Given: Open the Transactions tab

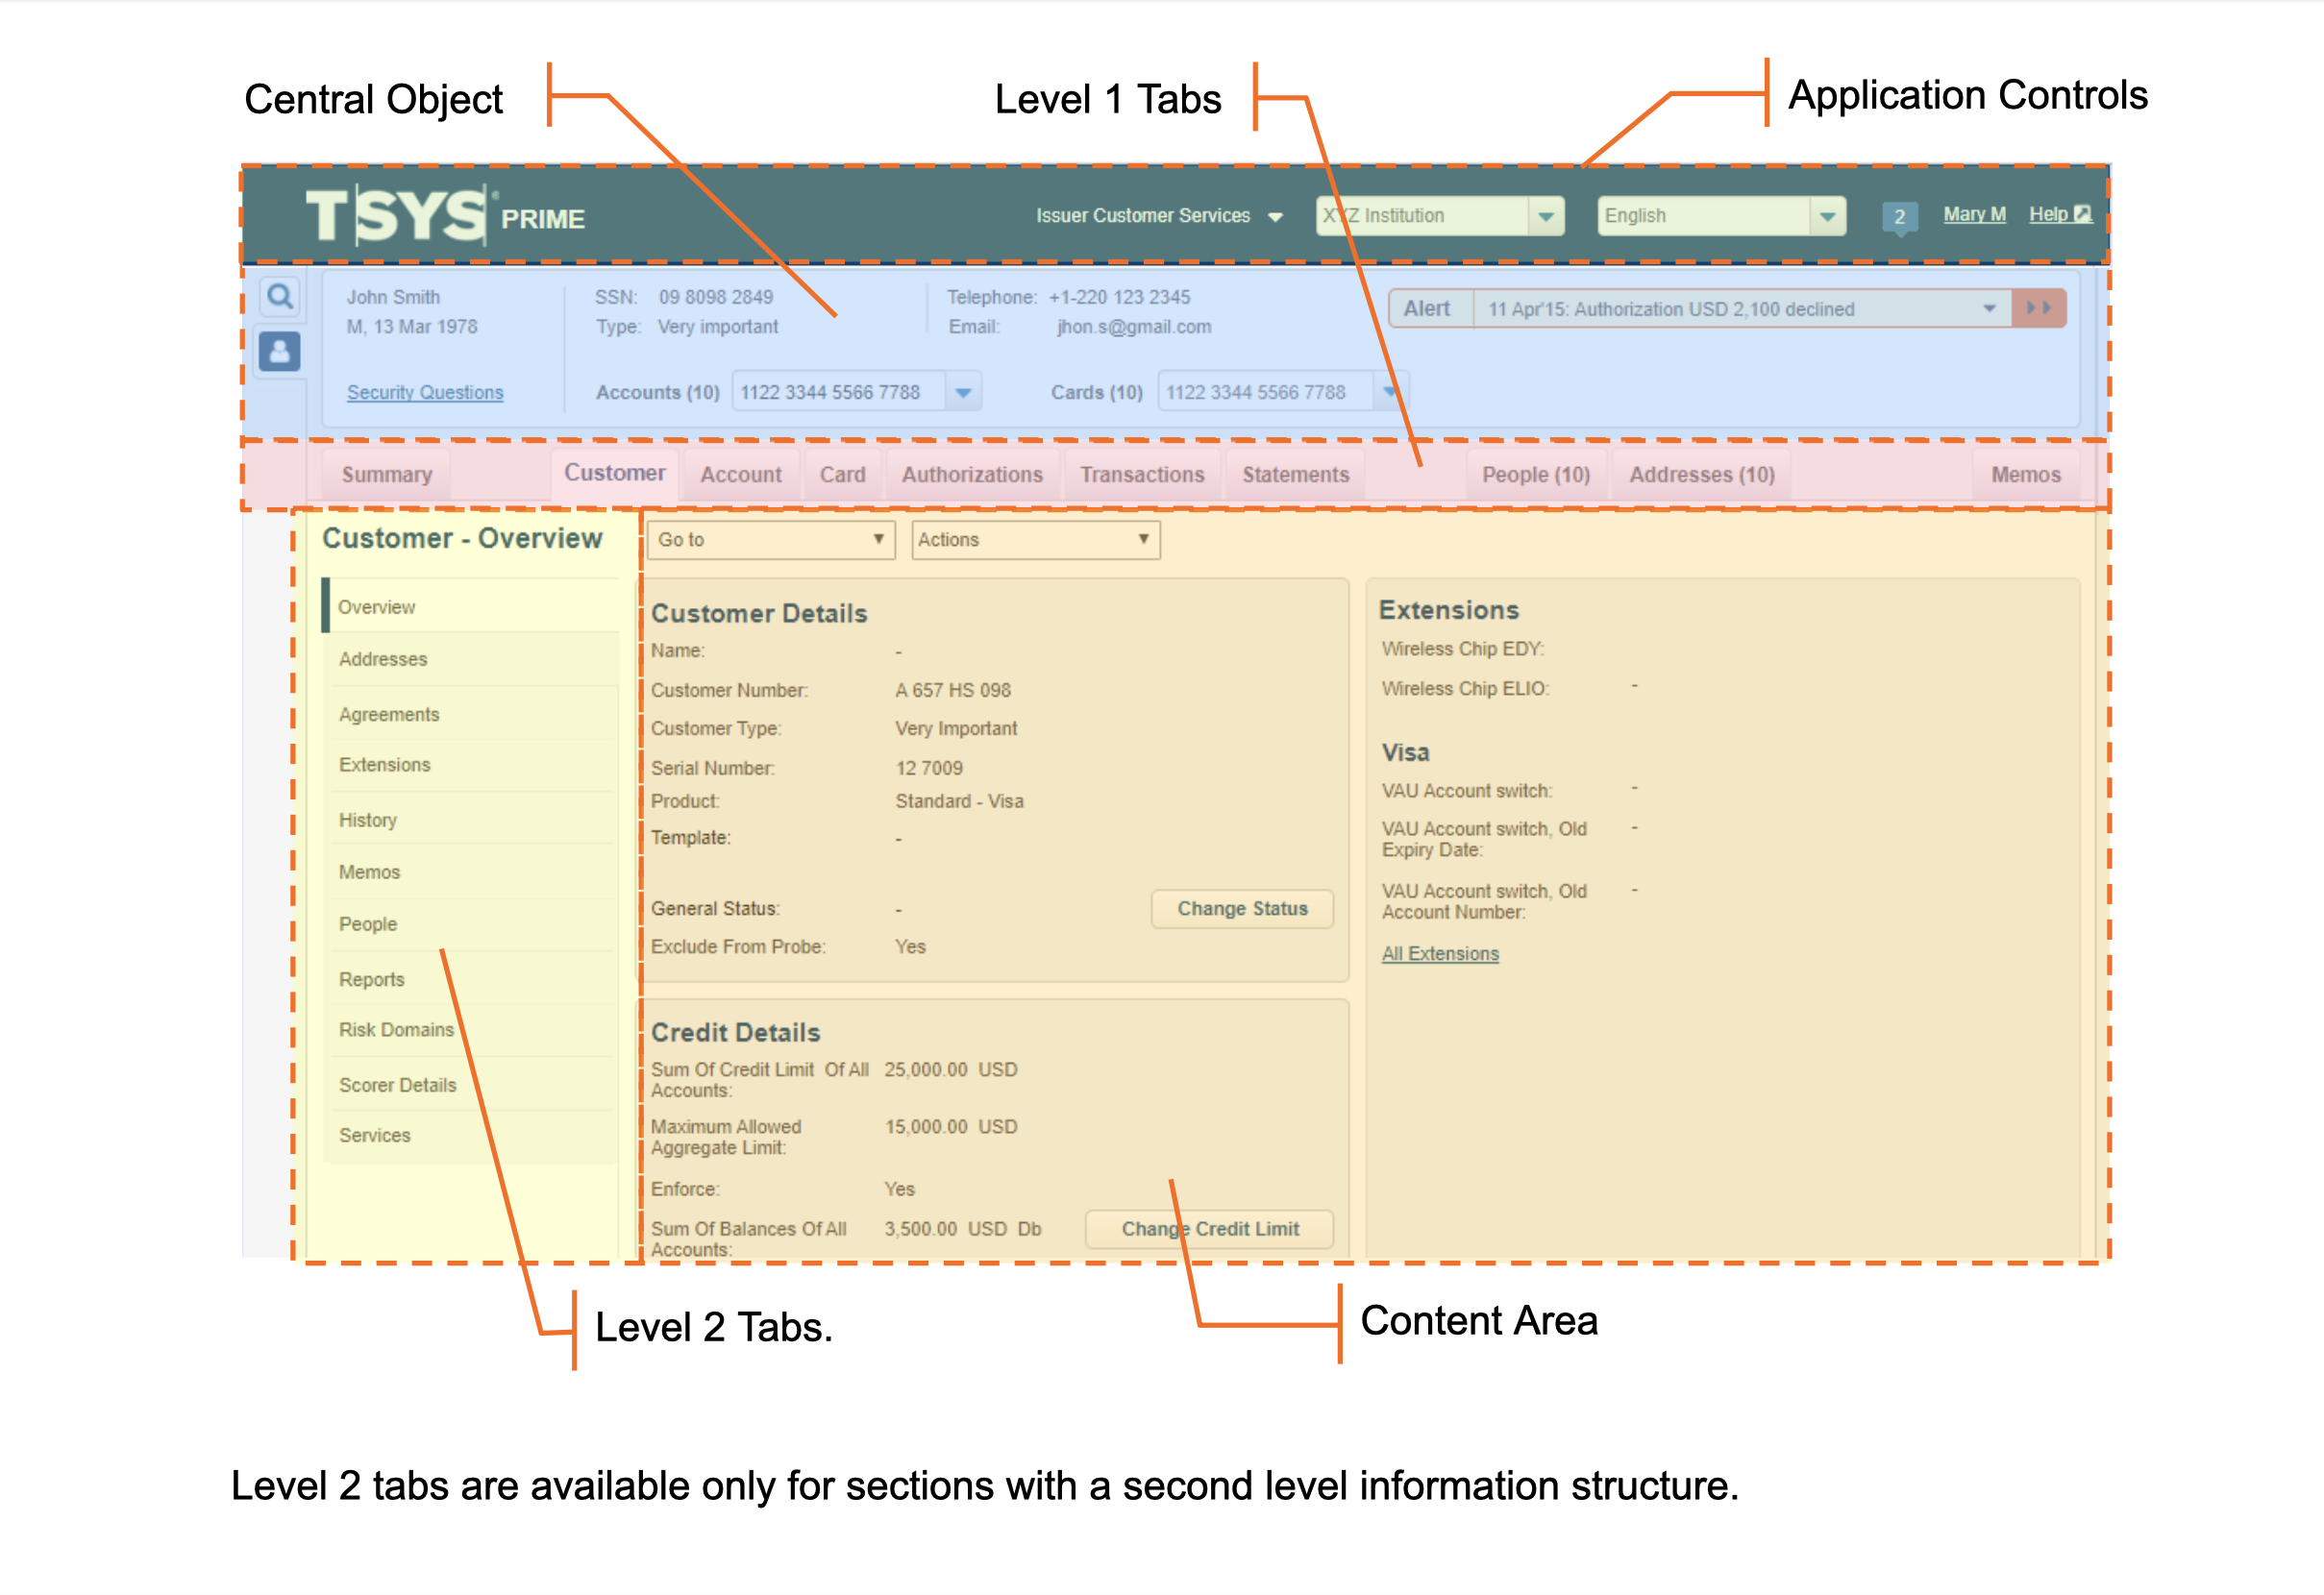Looking at the screenshot, I should [1142, 475].
